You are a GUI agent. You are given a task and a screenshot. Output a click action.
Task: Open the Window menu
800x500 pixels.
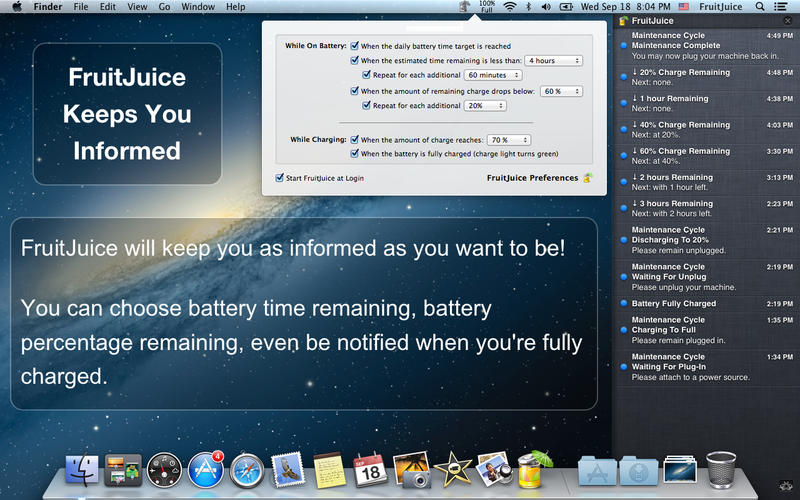pyautogui.click(x=198, y=7)
